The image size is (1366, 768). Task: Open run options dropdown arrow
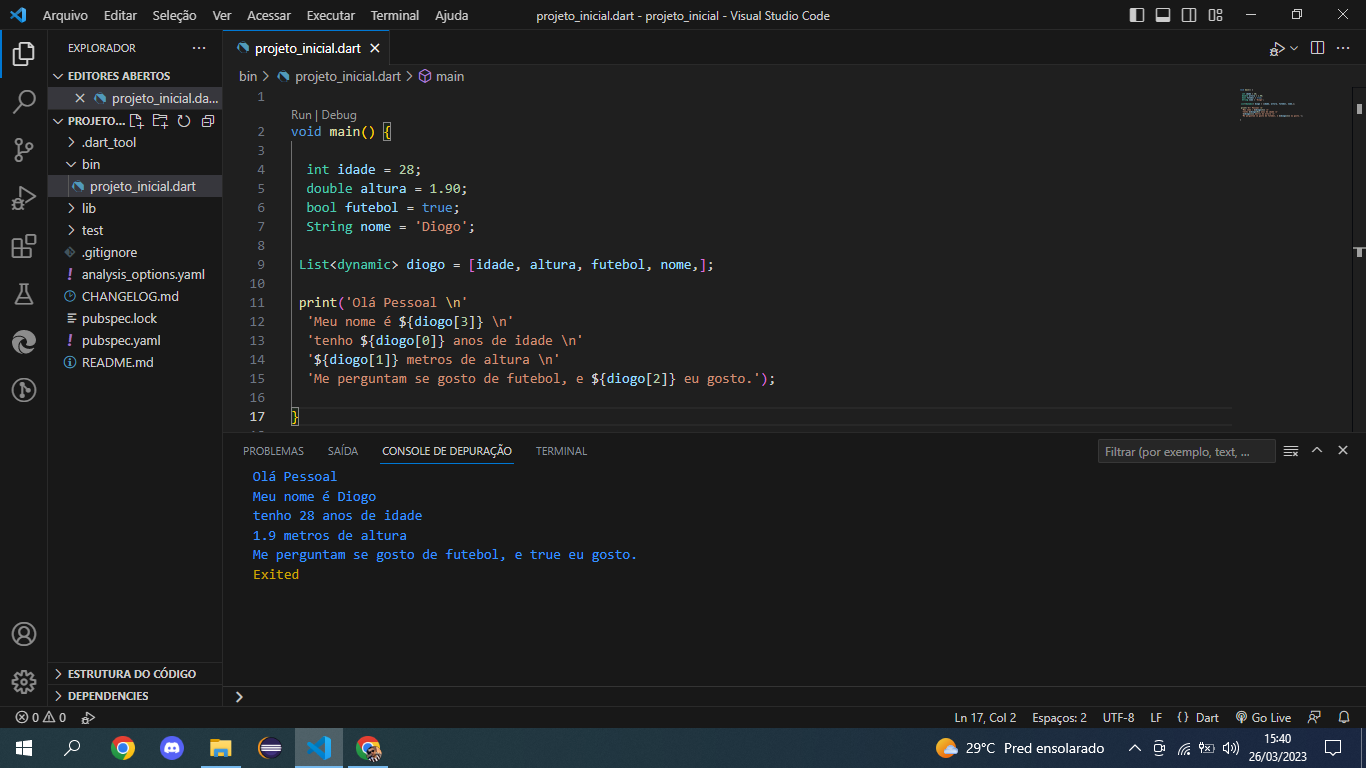pyautogui.click(x=1294, y=48)
